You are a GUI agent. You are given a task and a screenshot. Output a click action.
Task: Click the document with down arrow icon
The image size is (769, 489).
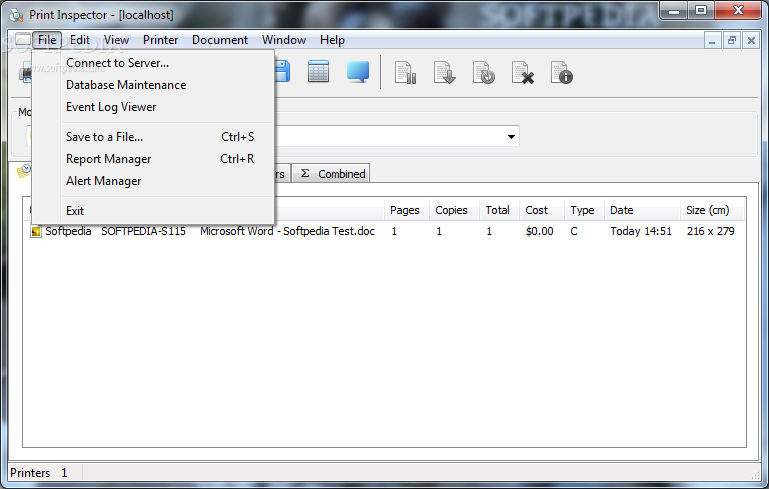tap(444, 73)
